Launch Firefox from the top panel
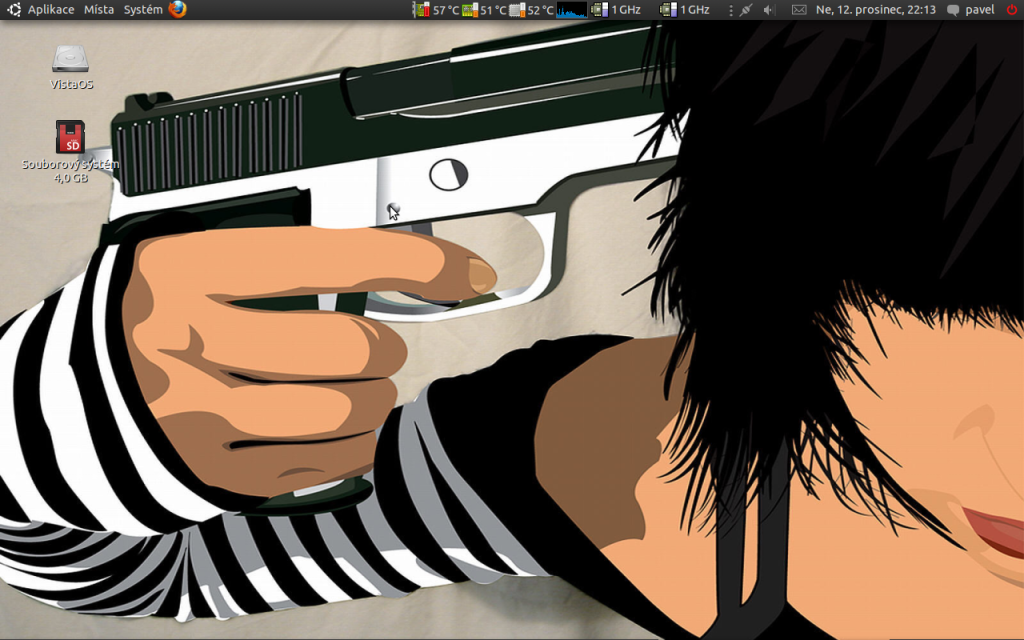1024x640 pixels. click(x=177, y=9)
